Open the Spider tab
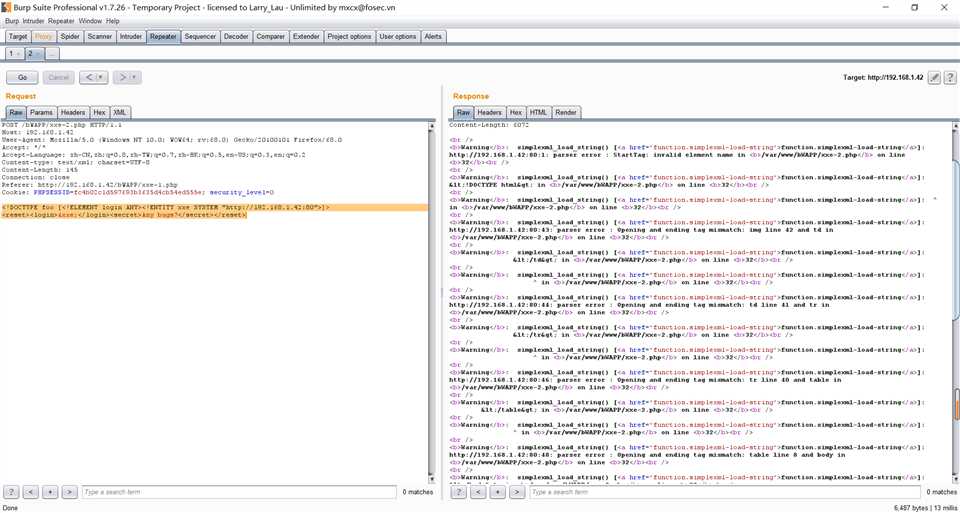The height and width of the screenshot is (513, 960). point(70,37)
